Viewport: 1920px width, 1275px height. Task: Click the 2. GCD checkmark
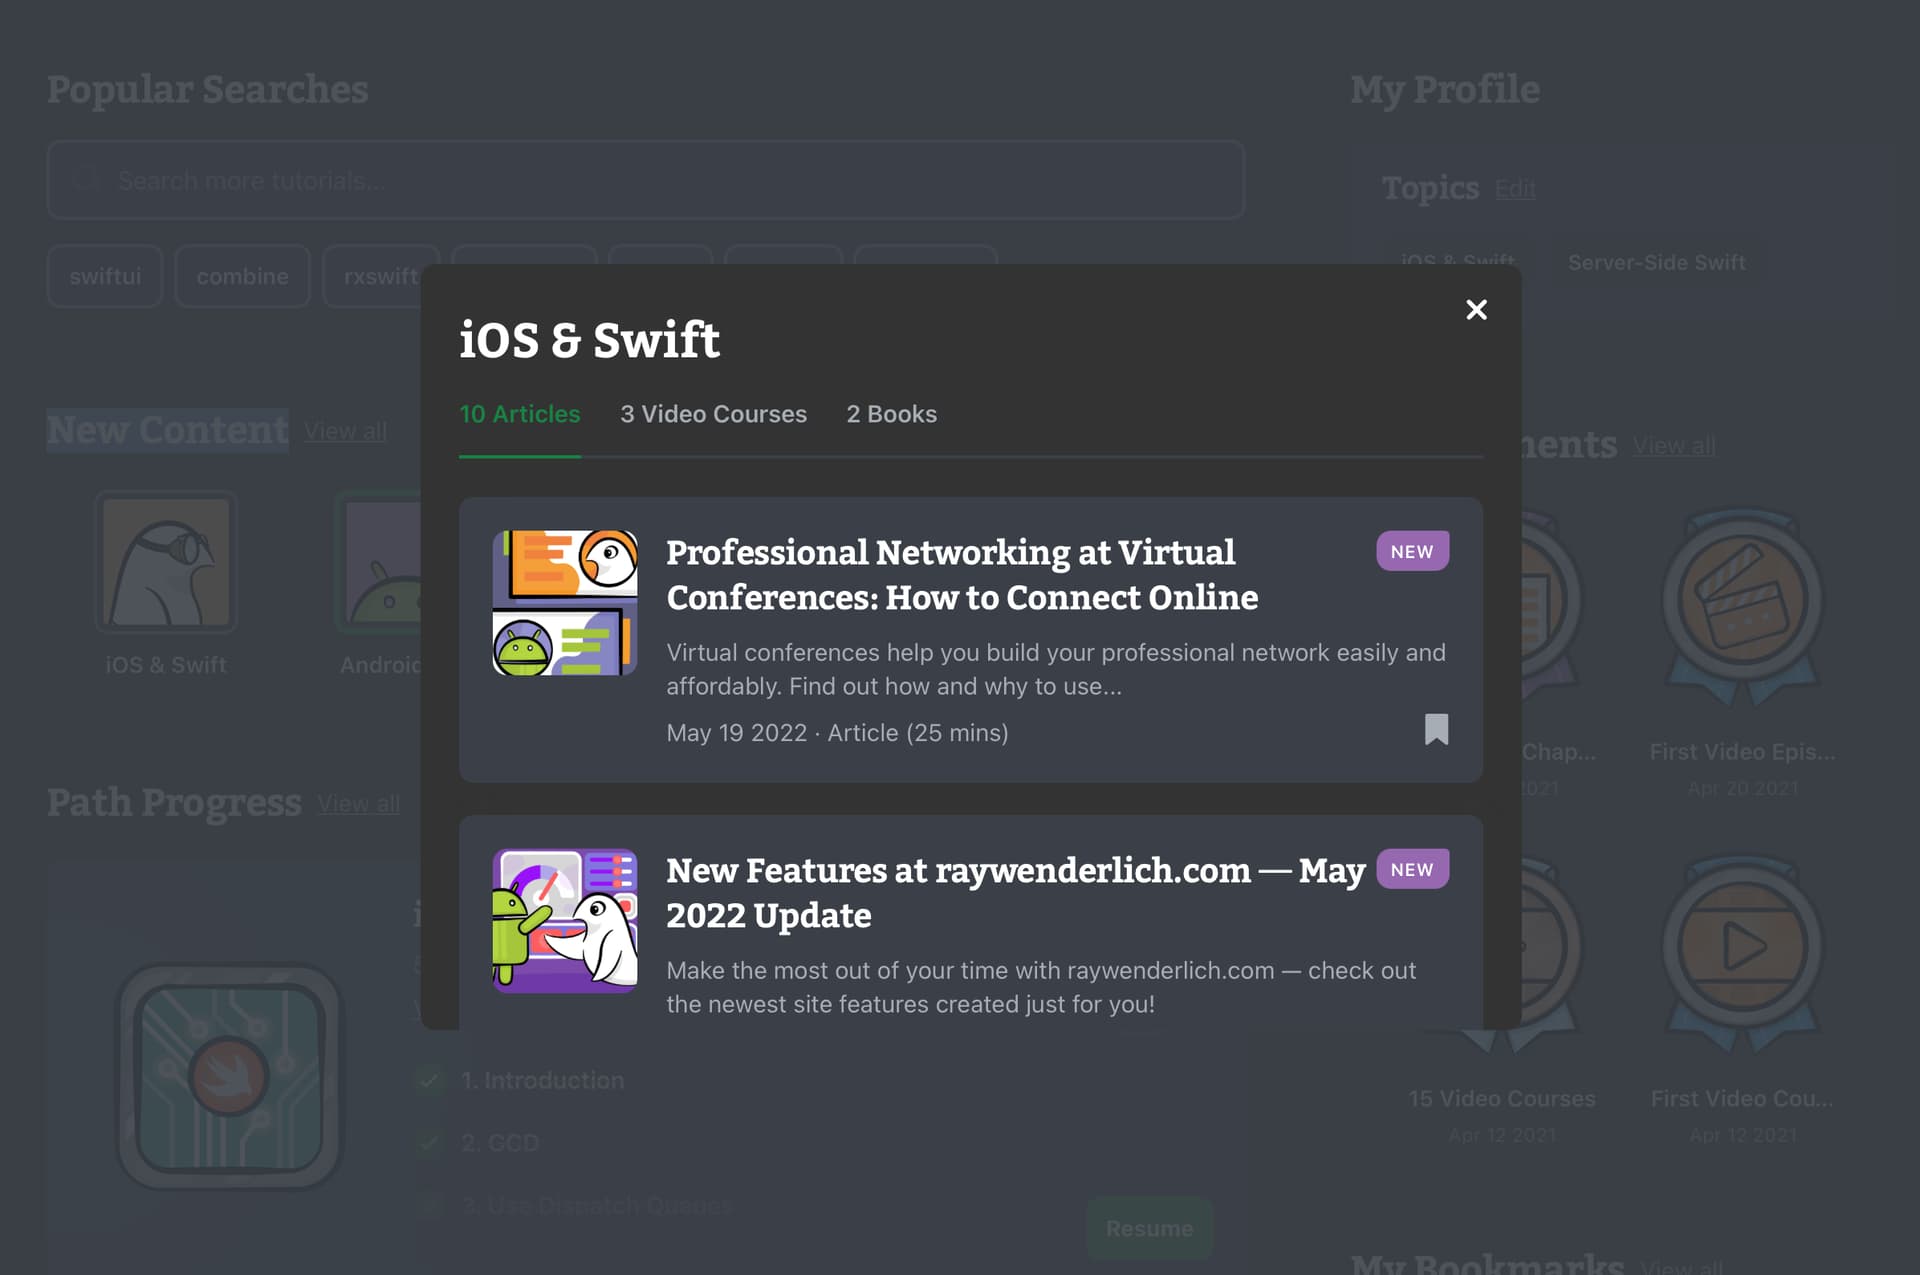429,1143
